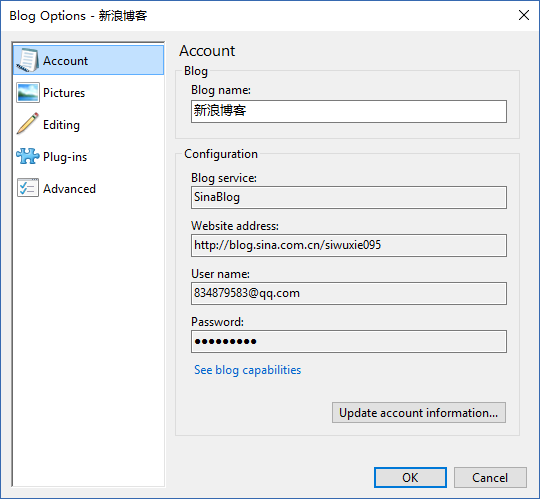This screenshot has height=499, width=540.
Task: Click the Pictures landscape icon
Action: pyautogui.click(x=28, y=93)
